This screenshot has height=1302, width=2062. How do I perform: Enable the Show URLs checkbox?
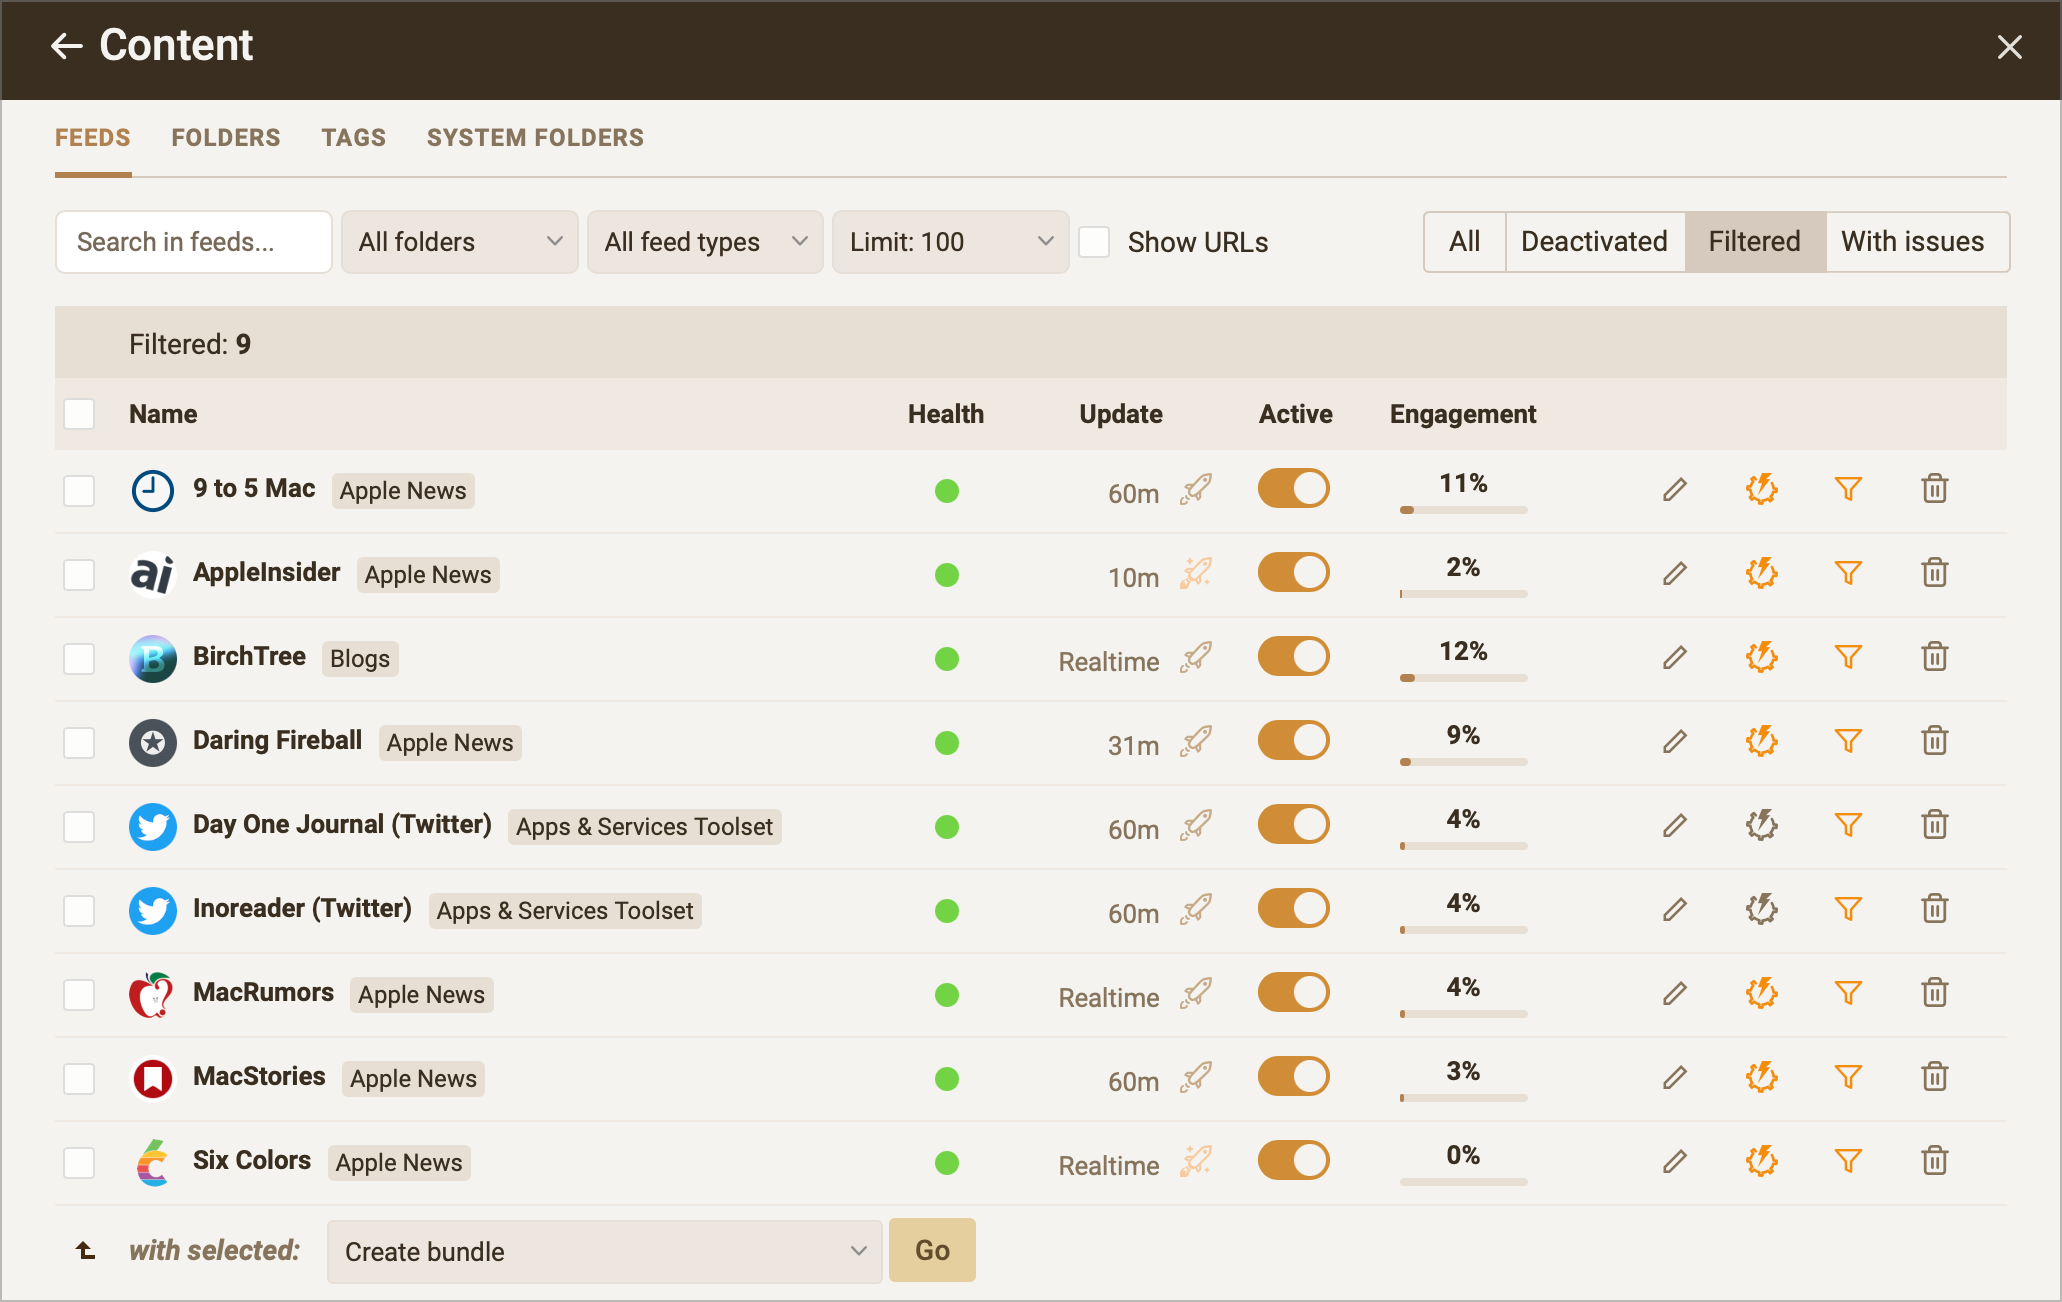(1093, 240)
